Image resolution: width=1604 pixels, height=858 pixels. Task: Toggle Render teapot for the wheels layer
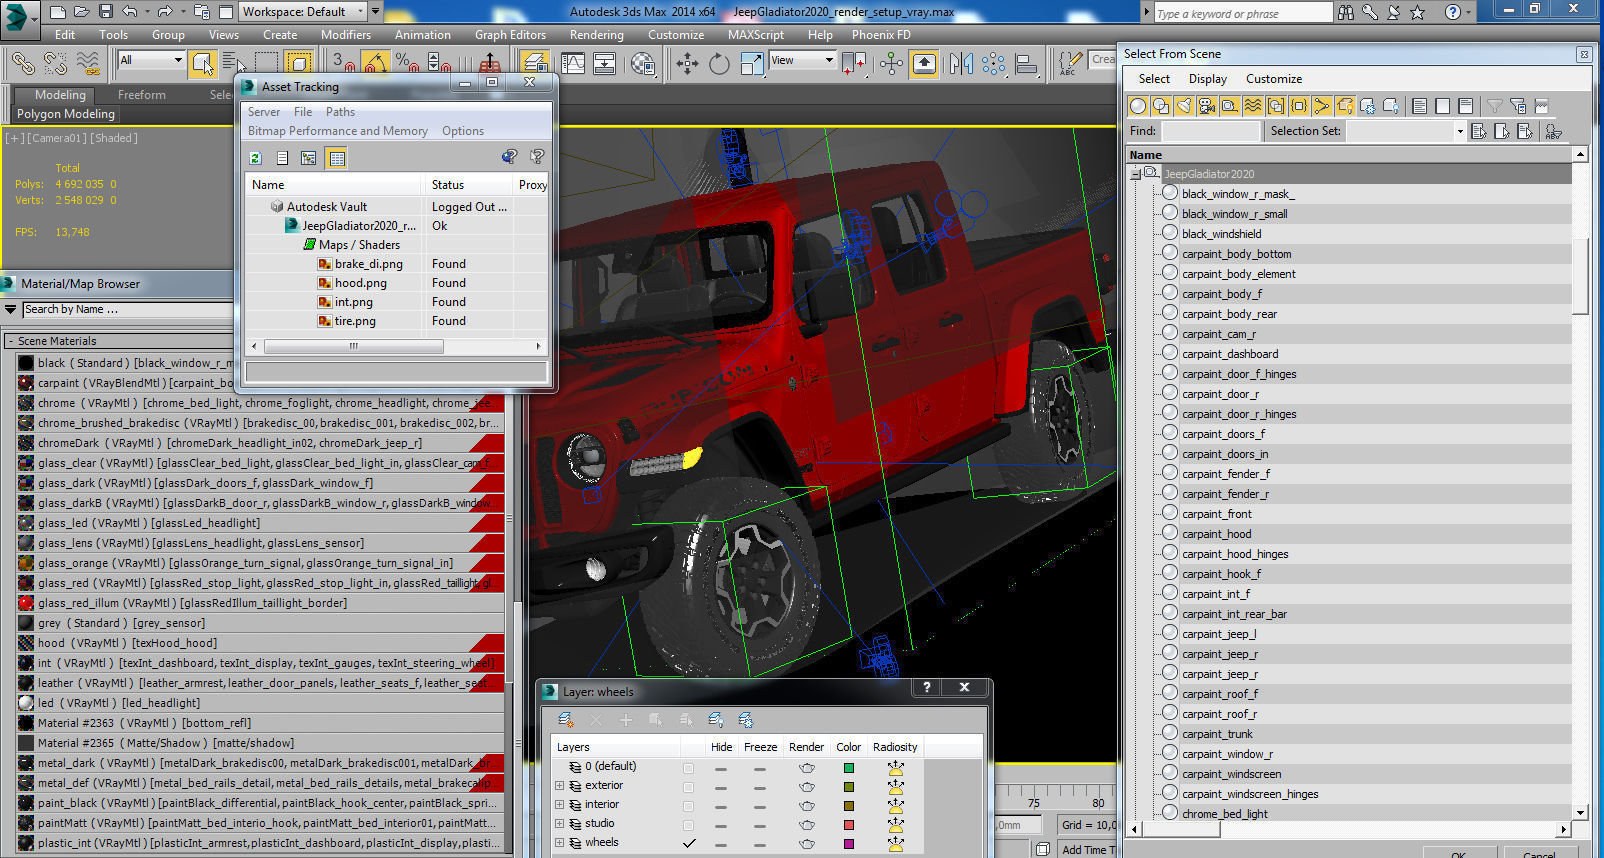pyautogui.click(x=806, y=844)
